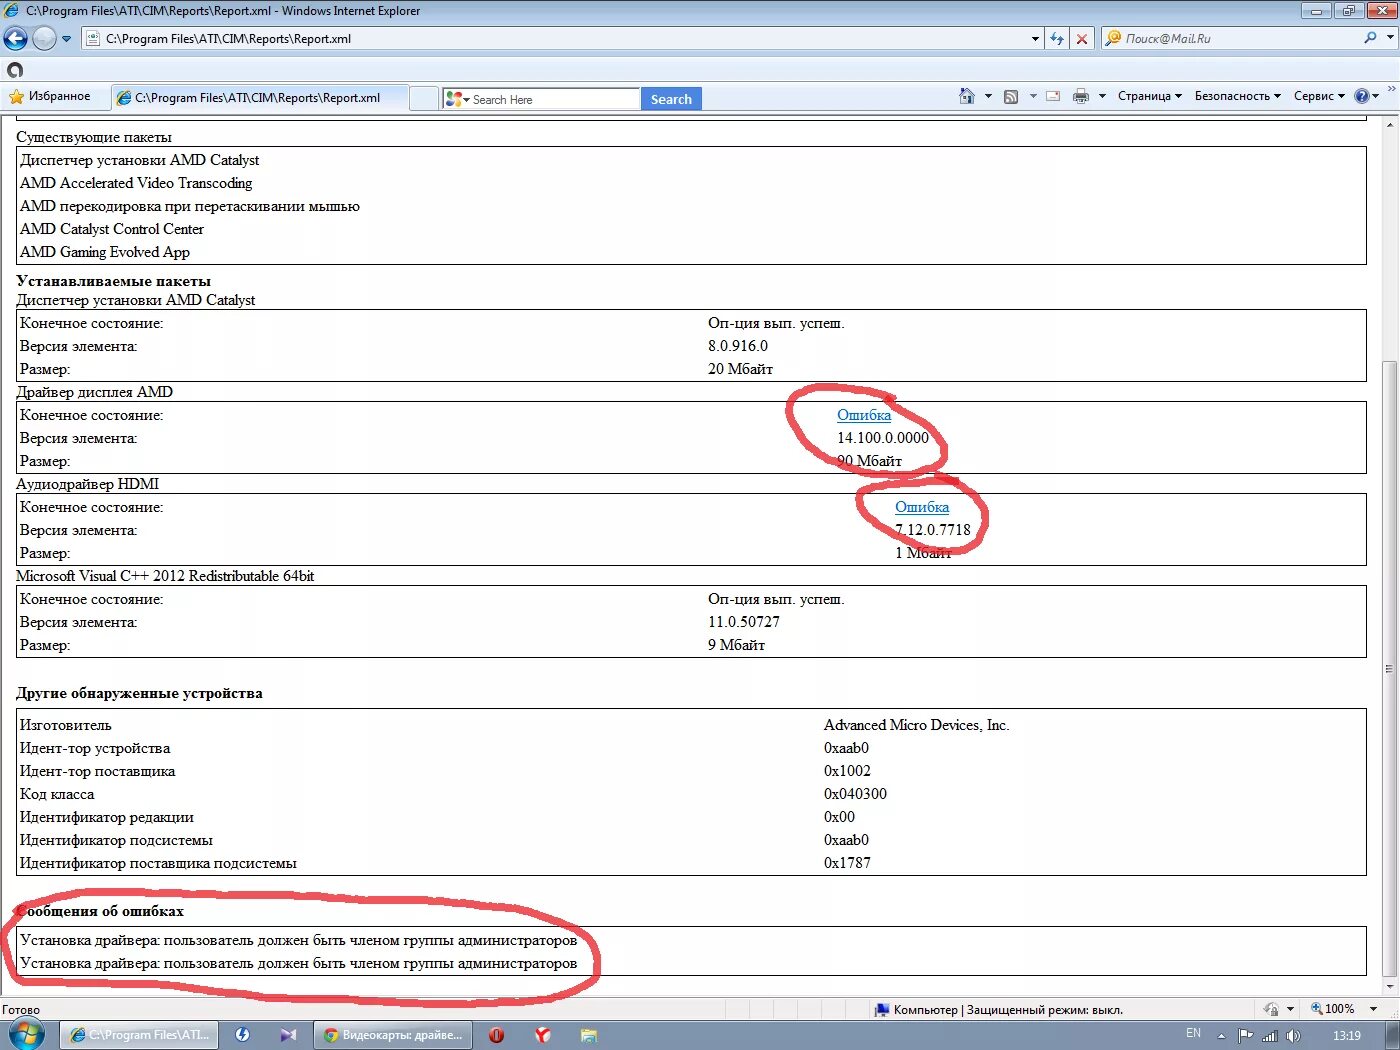Viewport: 1400px width, 1050px height.
Task: Select the Advanced Micro Devices, Inc. value
Action: tap(916, 725)
